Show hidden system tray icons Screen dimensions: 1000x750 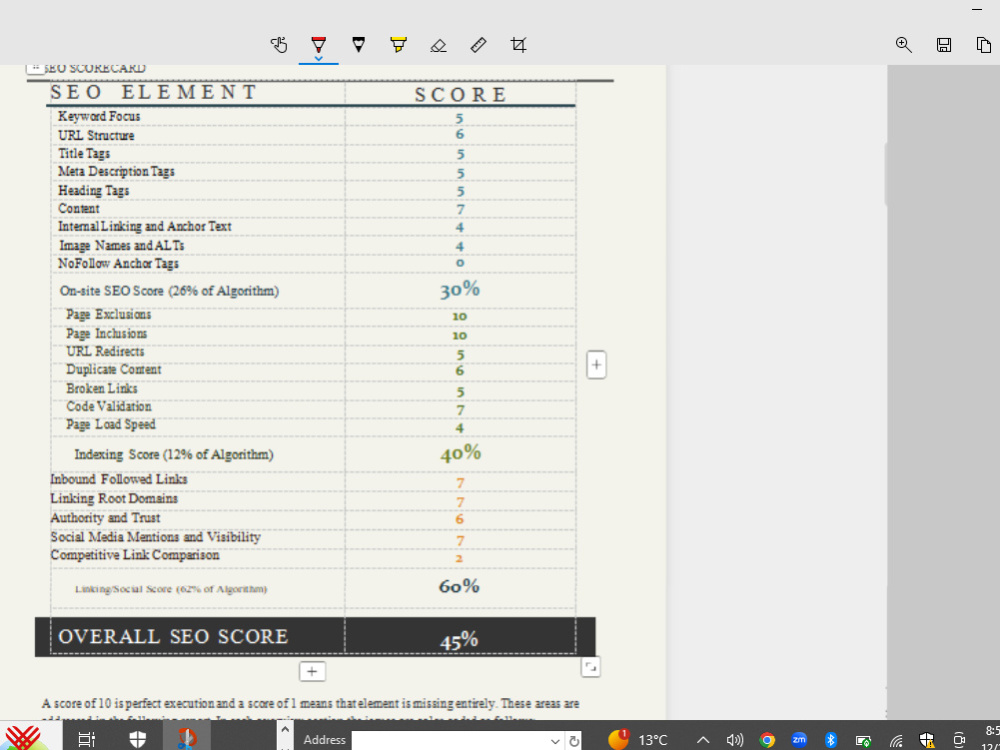coord(703,740)
